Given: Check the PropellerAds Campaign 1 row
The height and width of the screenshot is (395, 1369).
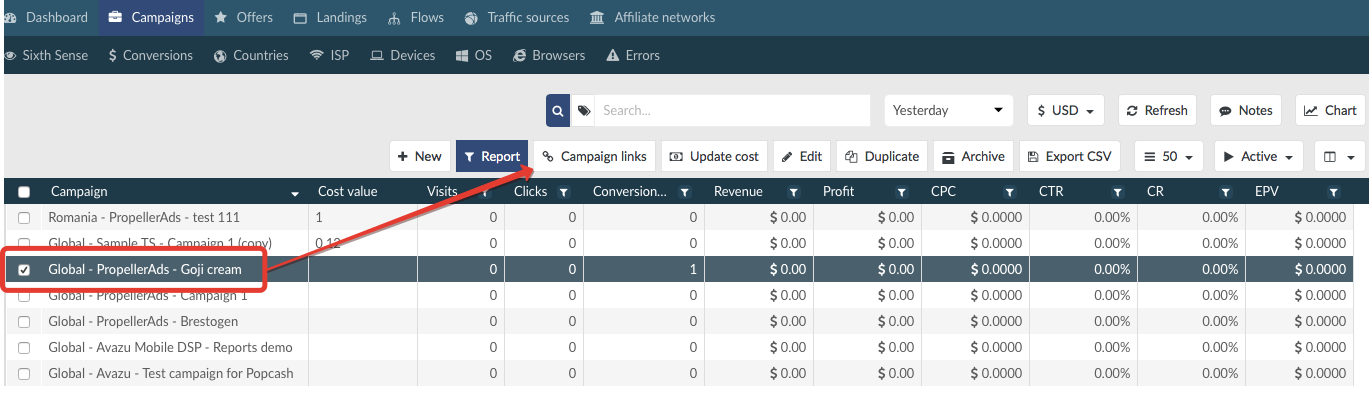Looking at the screenshot, I should [x=24, y=296].
